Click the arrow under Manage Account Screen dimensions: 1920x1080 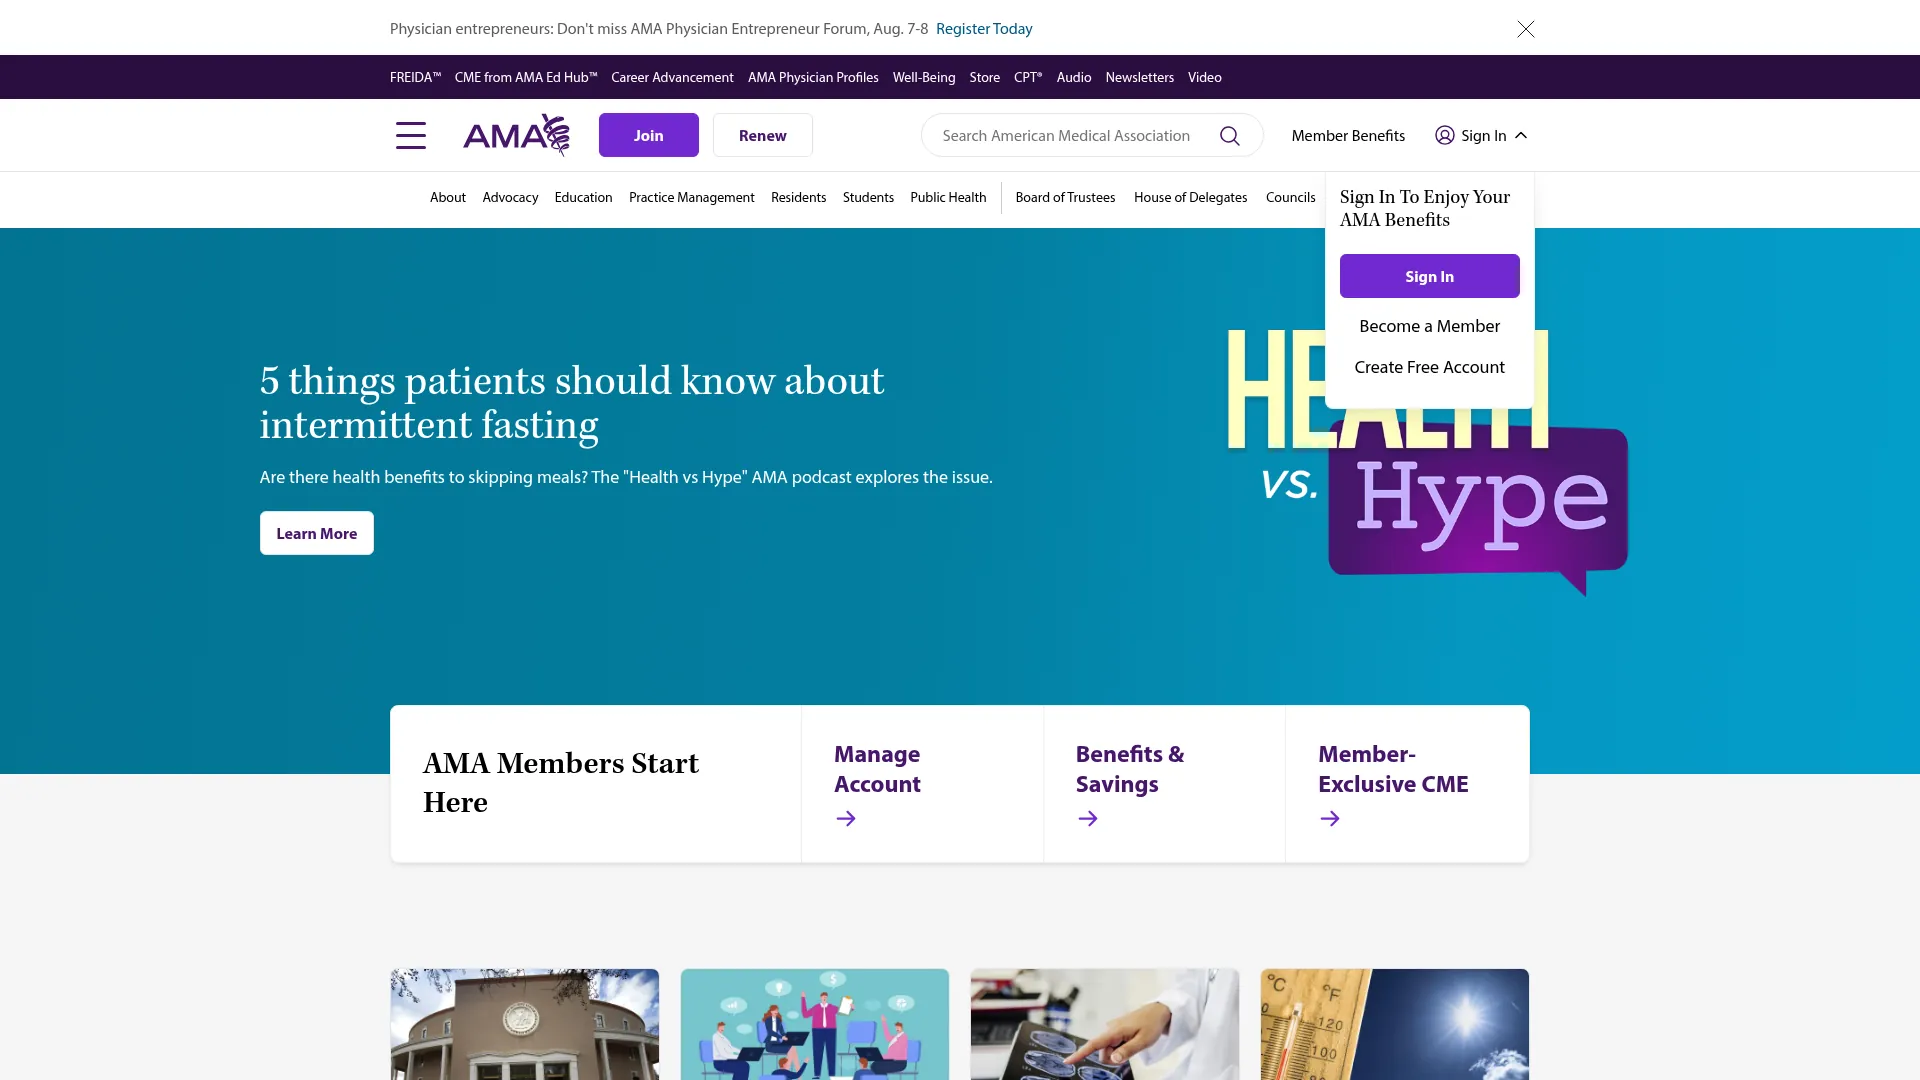(x=846, y=819)
